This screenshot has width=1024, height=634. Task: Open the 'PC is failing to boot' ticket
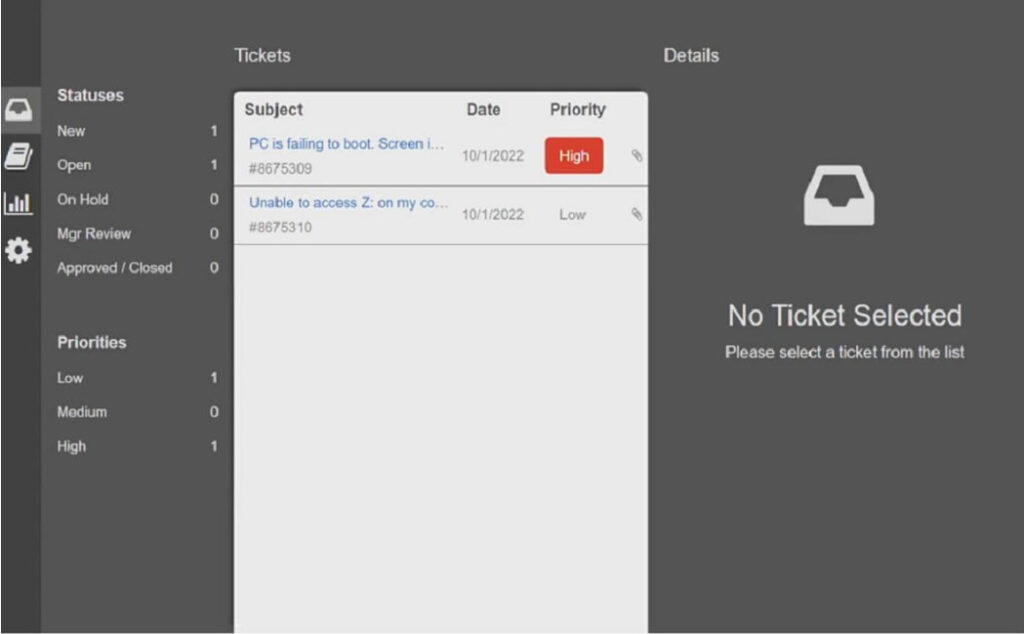[346, 144]
